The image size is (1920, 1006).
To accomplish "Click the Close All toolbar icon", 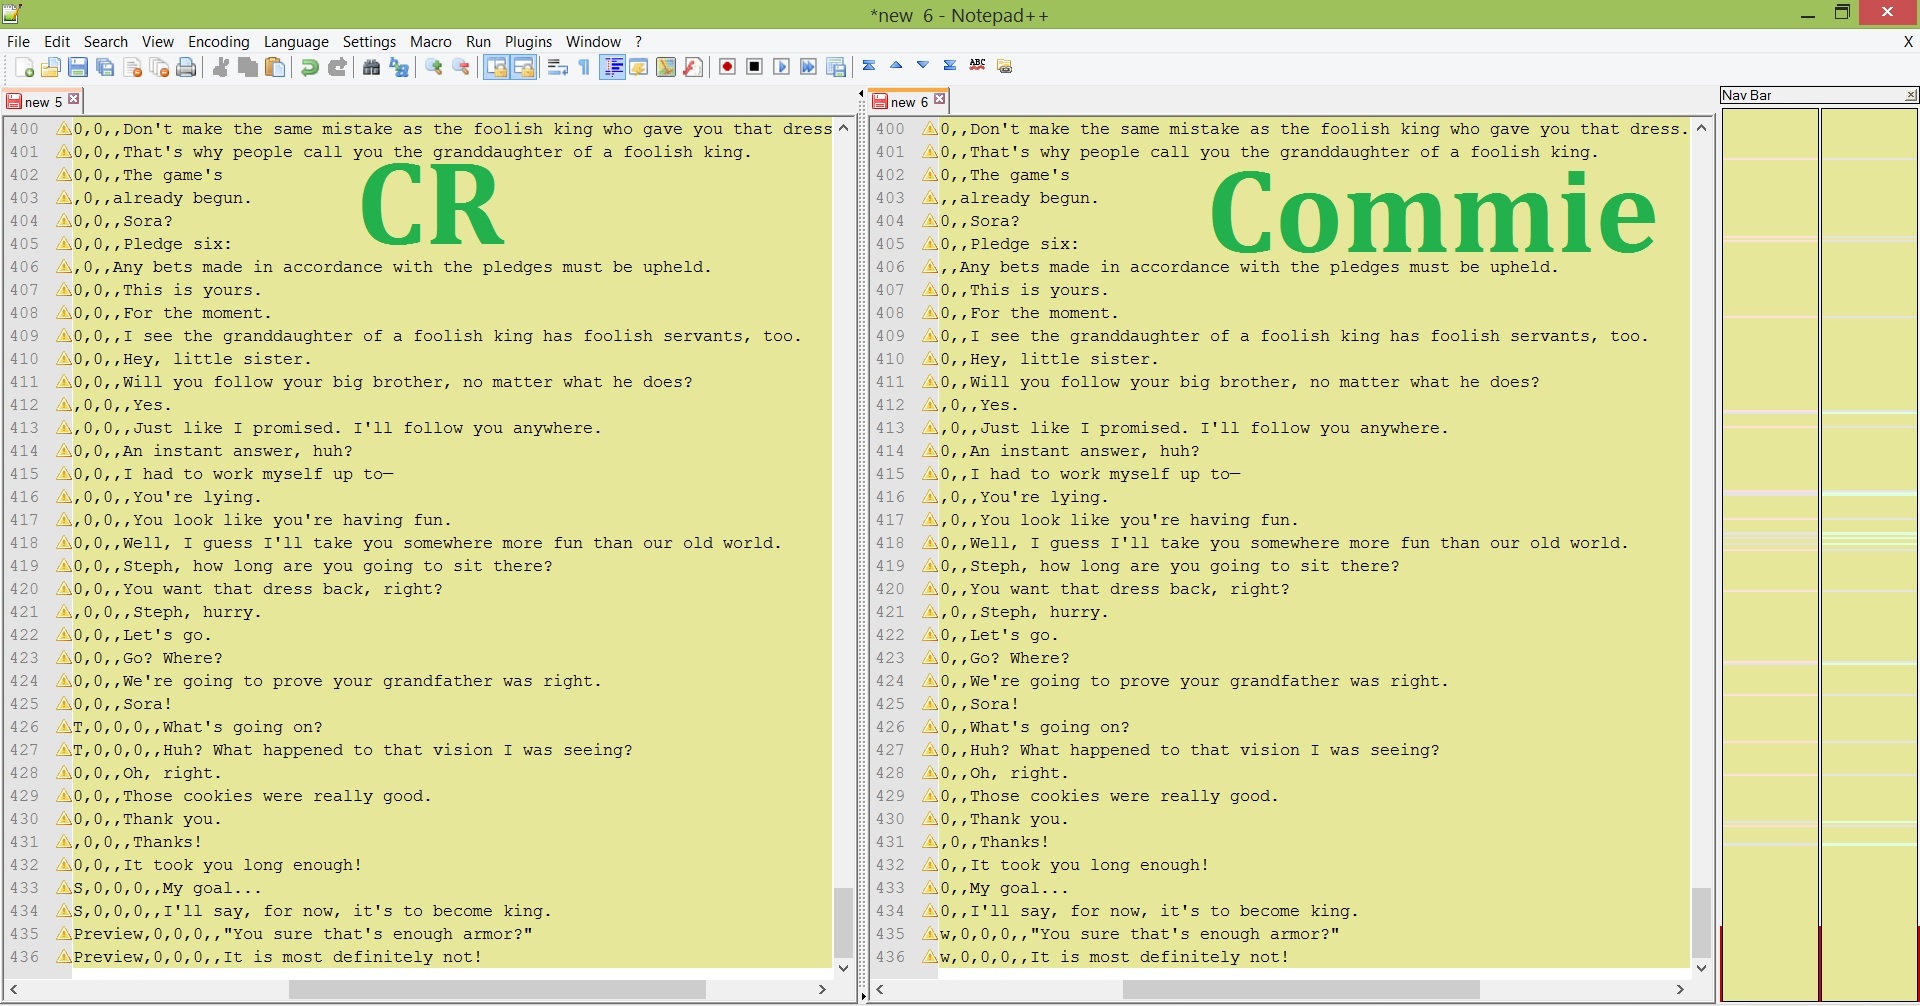I will (x=159, y=67).
